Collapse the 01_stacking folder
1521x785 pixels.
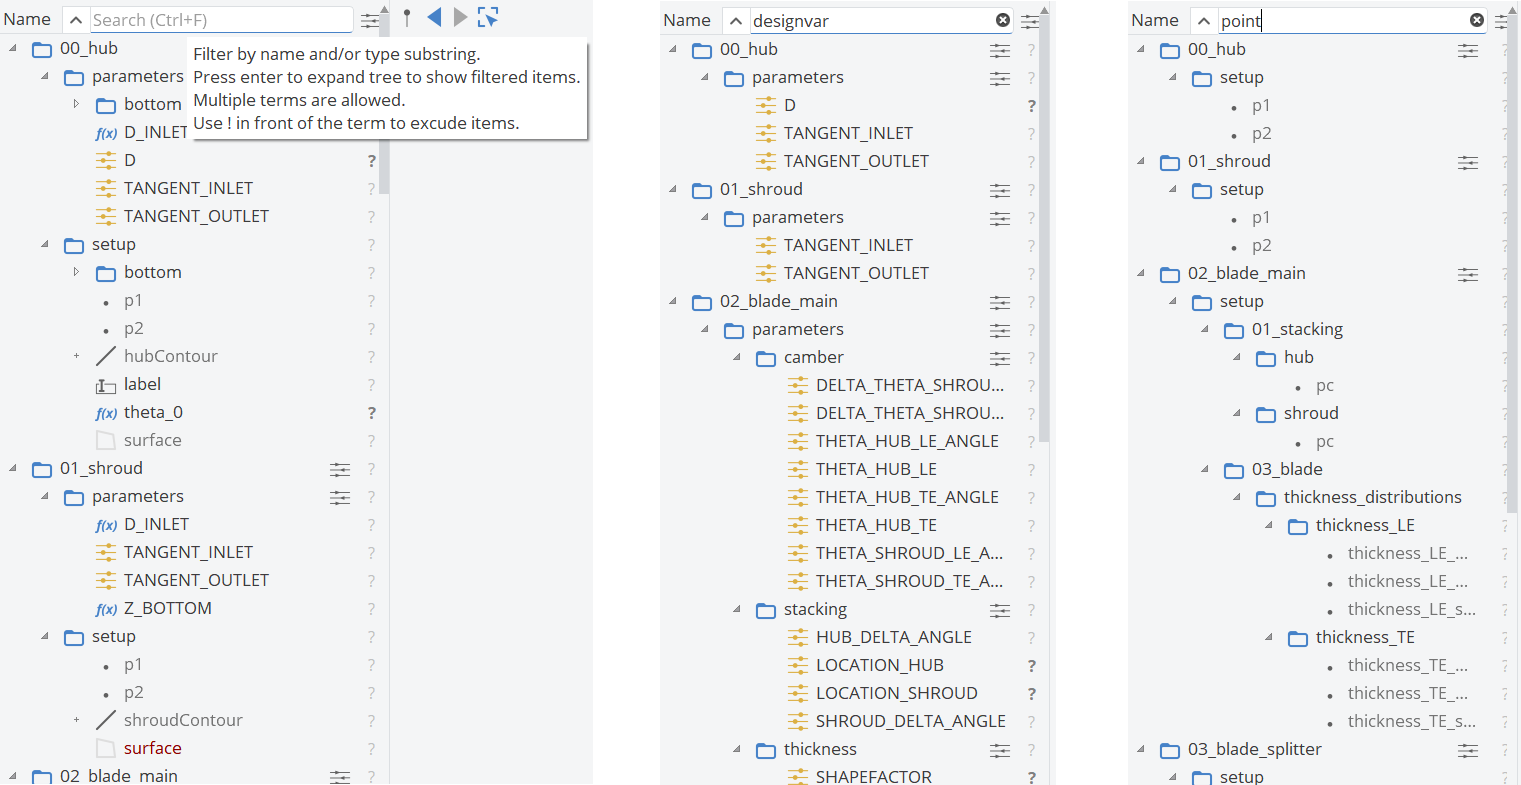pos(1205,329)
